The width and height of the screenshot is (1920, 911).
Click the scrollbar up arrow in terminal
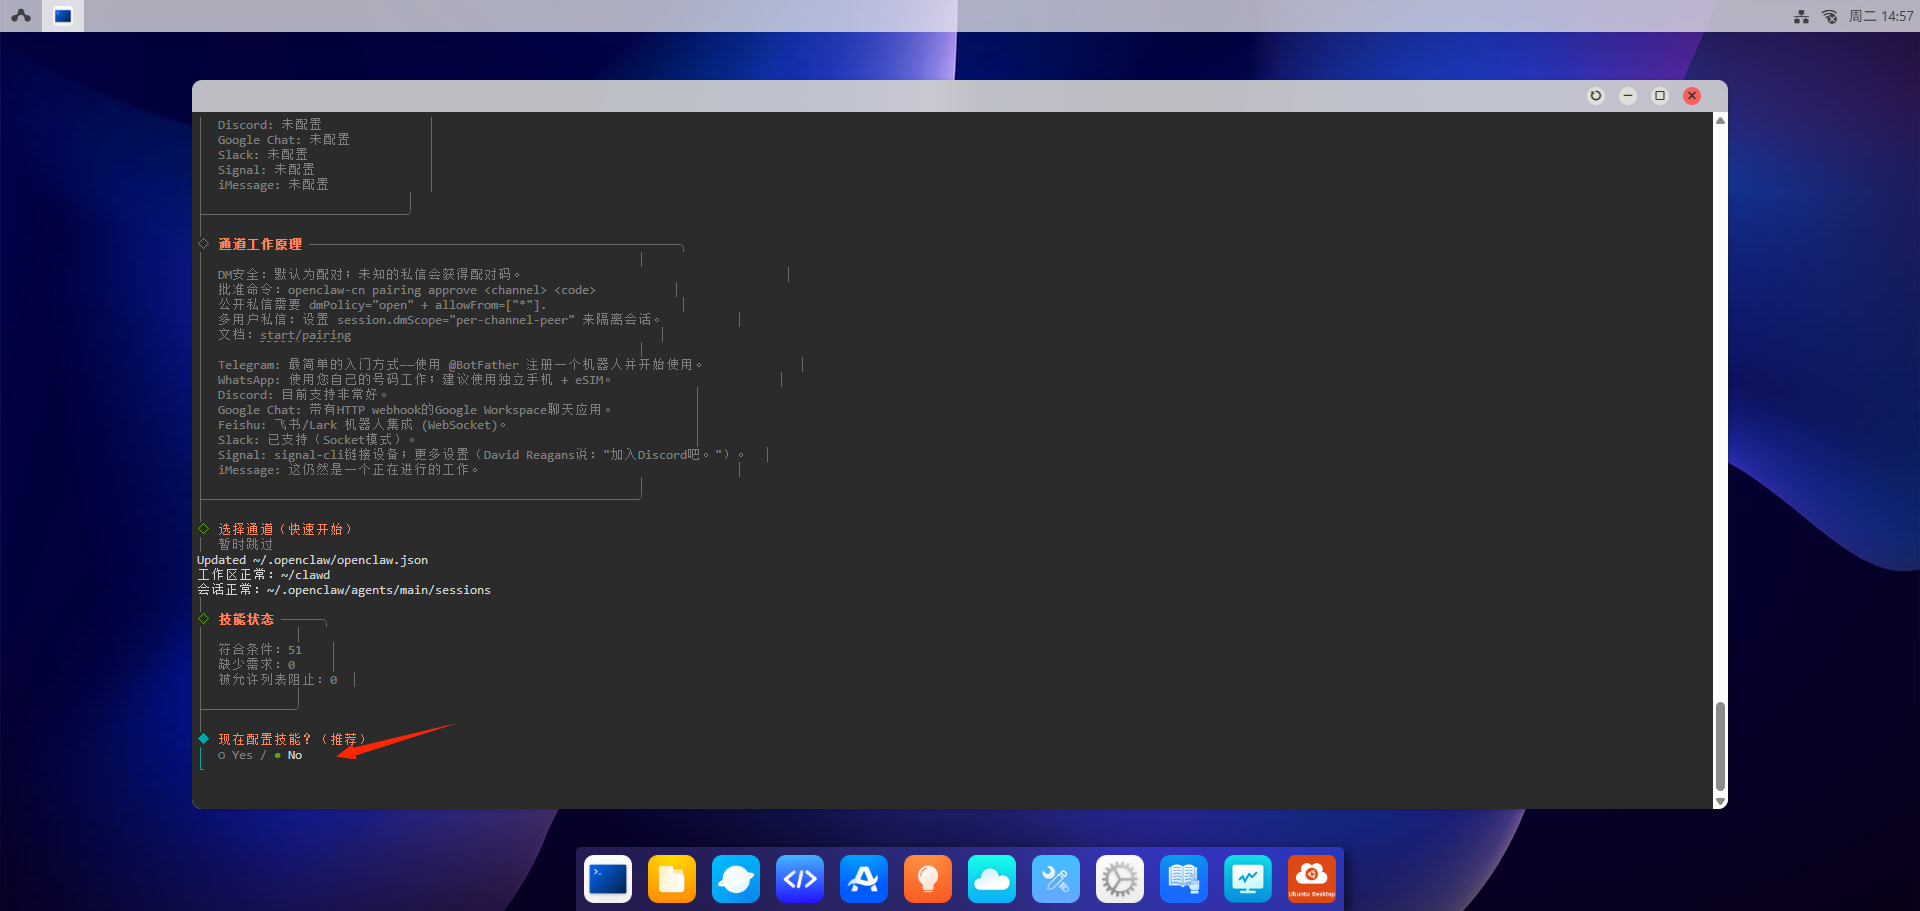(x=1720, y=121)
